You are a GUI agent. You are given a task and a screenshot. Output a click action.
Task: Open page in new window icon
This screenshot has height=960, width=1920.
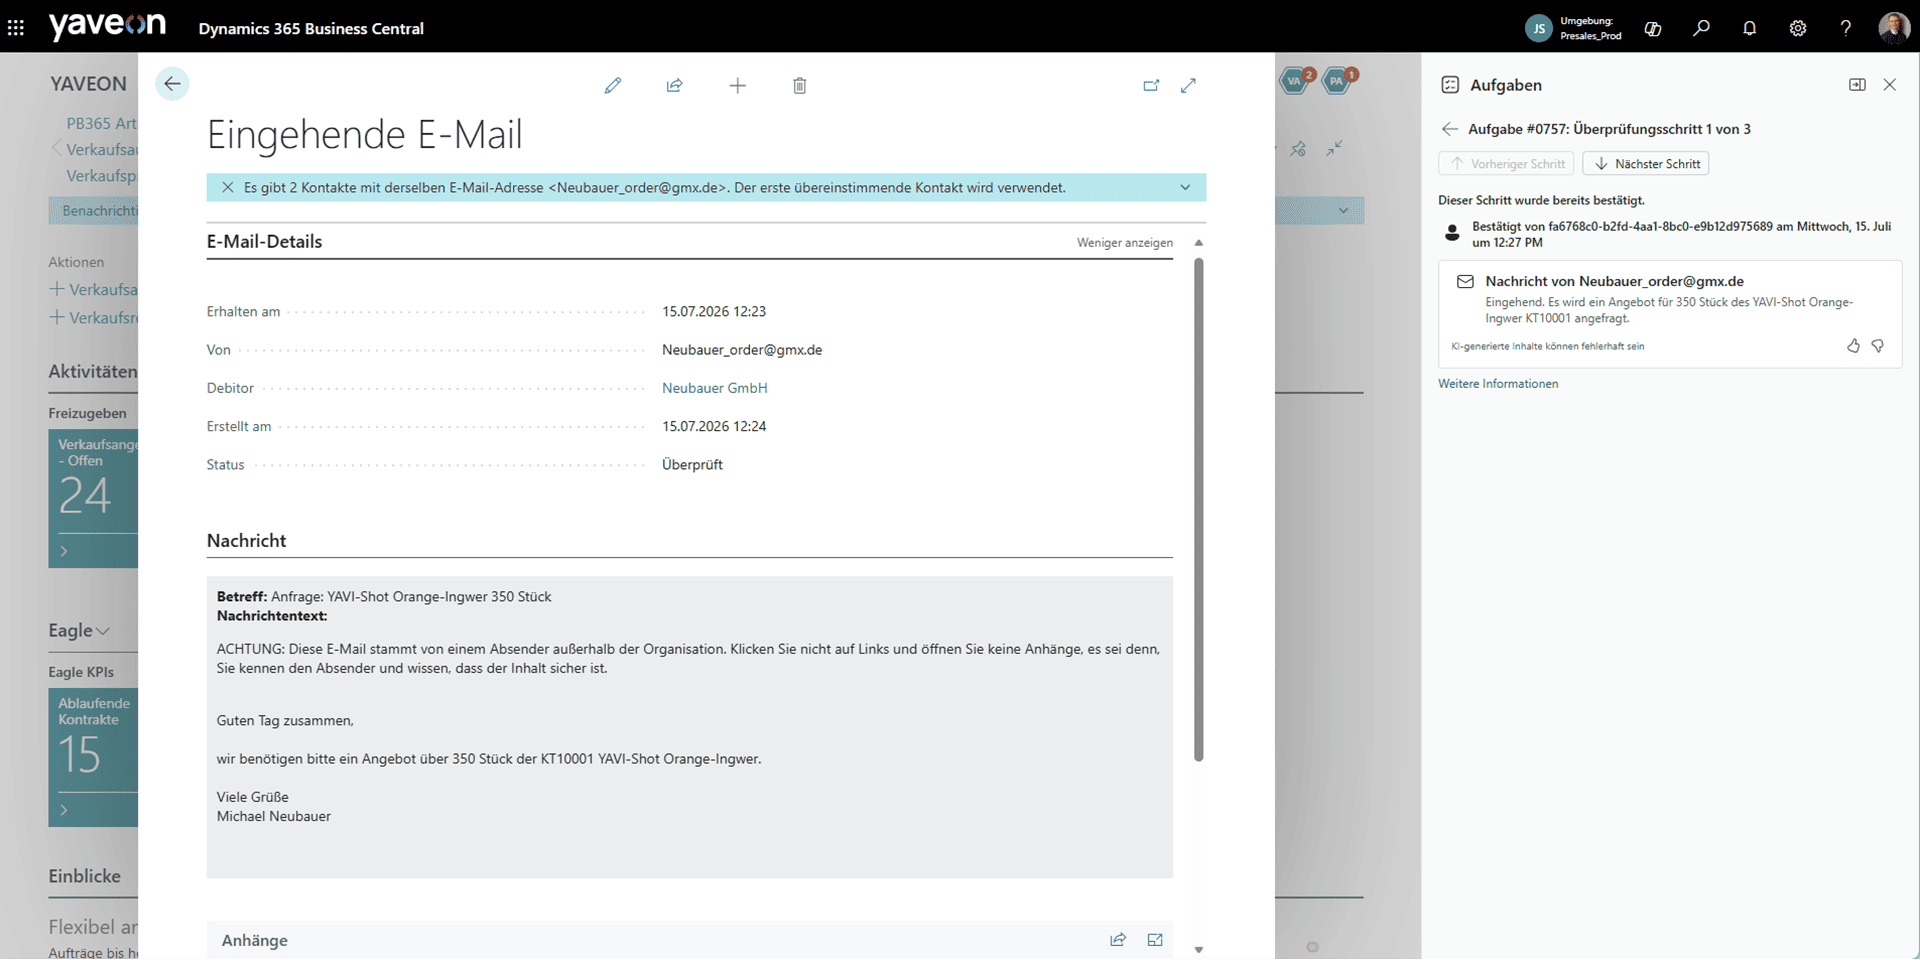[1151, 86]
